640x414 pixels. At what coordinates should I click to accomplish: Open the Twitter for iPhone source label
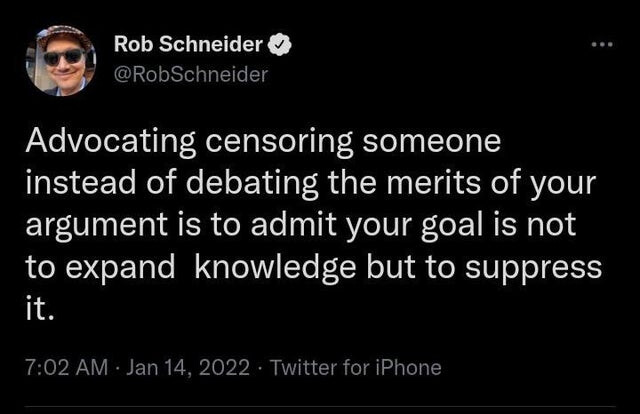click(356, 367)
